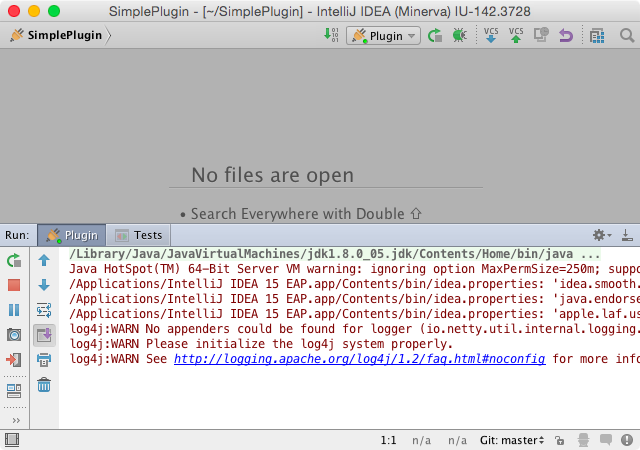
Task: Click the Java HotSpot warning line
Action: pyautogui.click(x=354, y=269)
